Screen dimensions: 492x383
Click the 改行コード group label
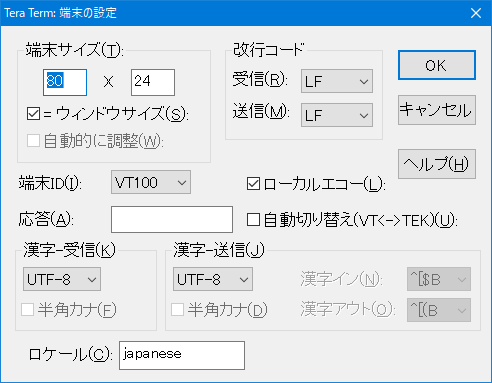[x=269, y=50]
